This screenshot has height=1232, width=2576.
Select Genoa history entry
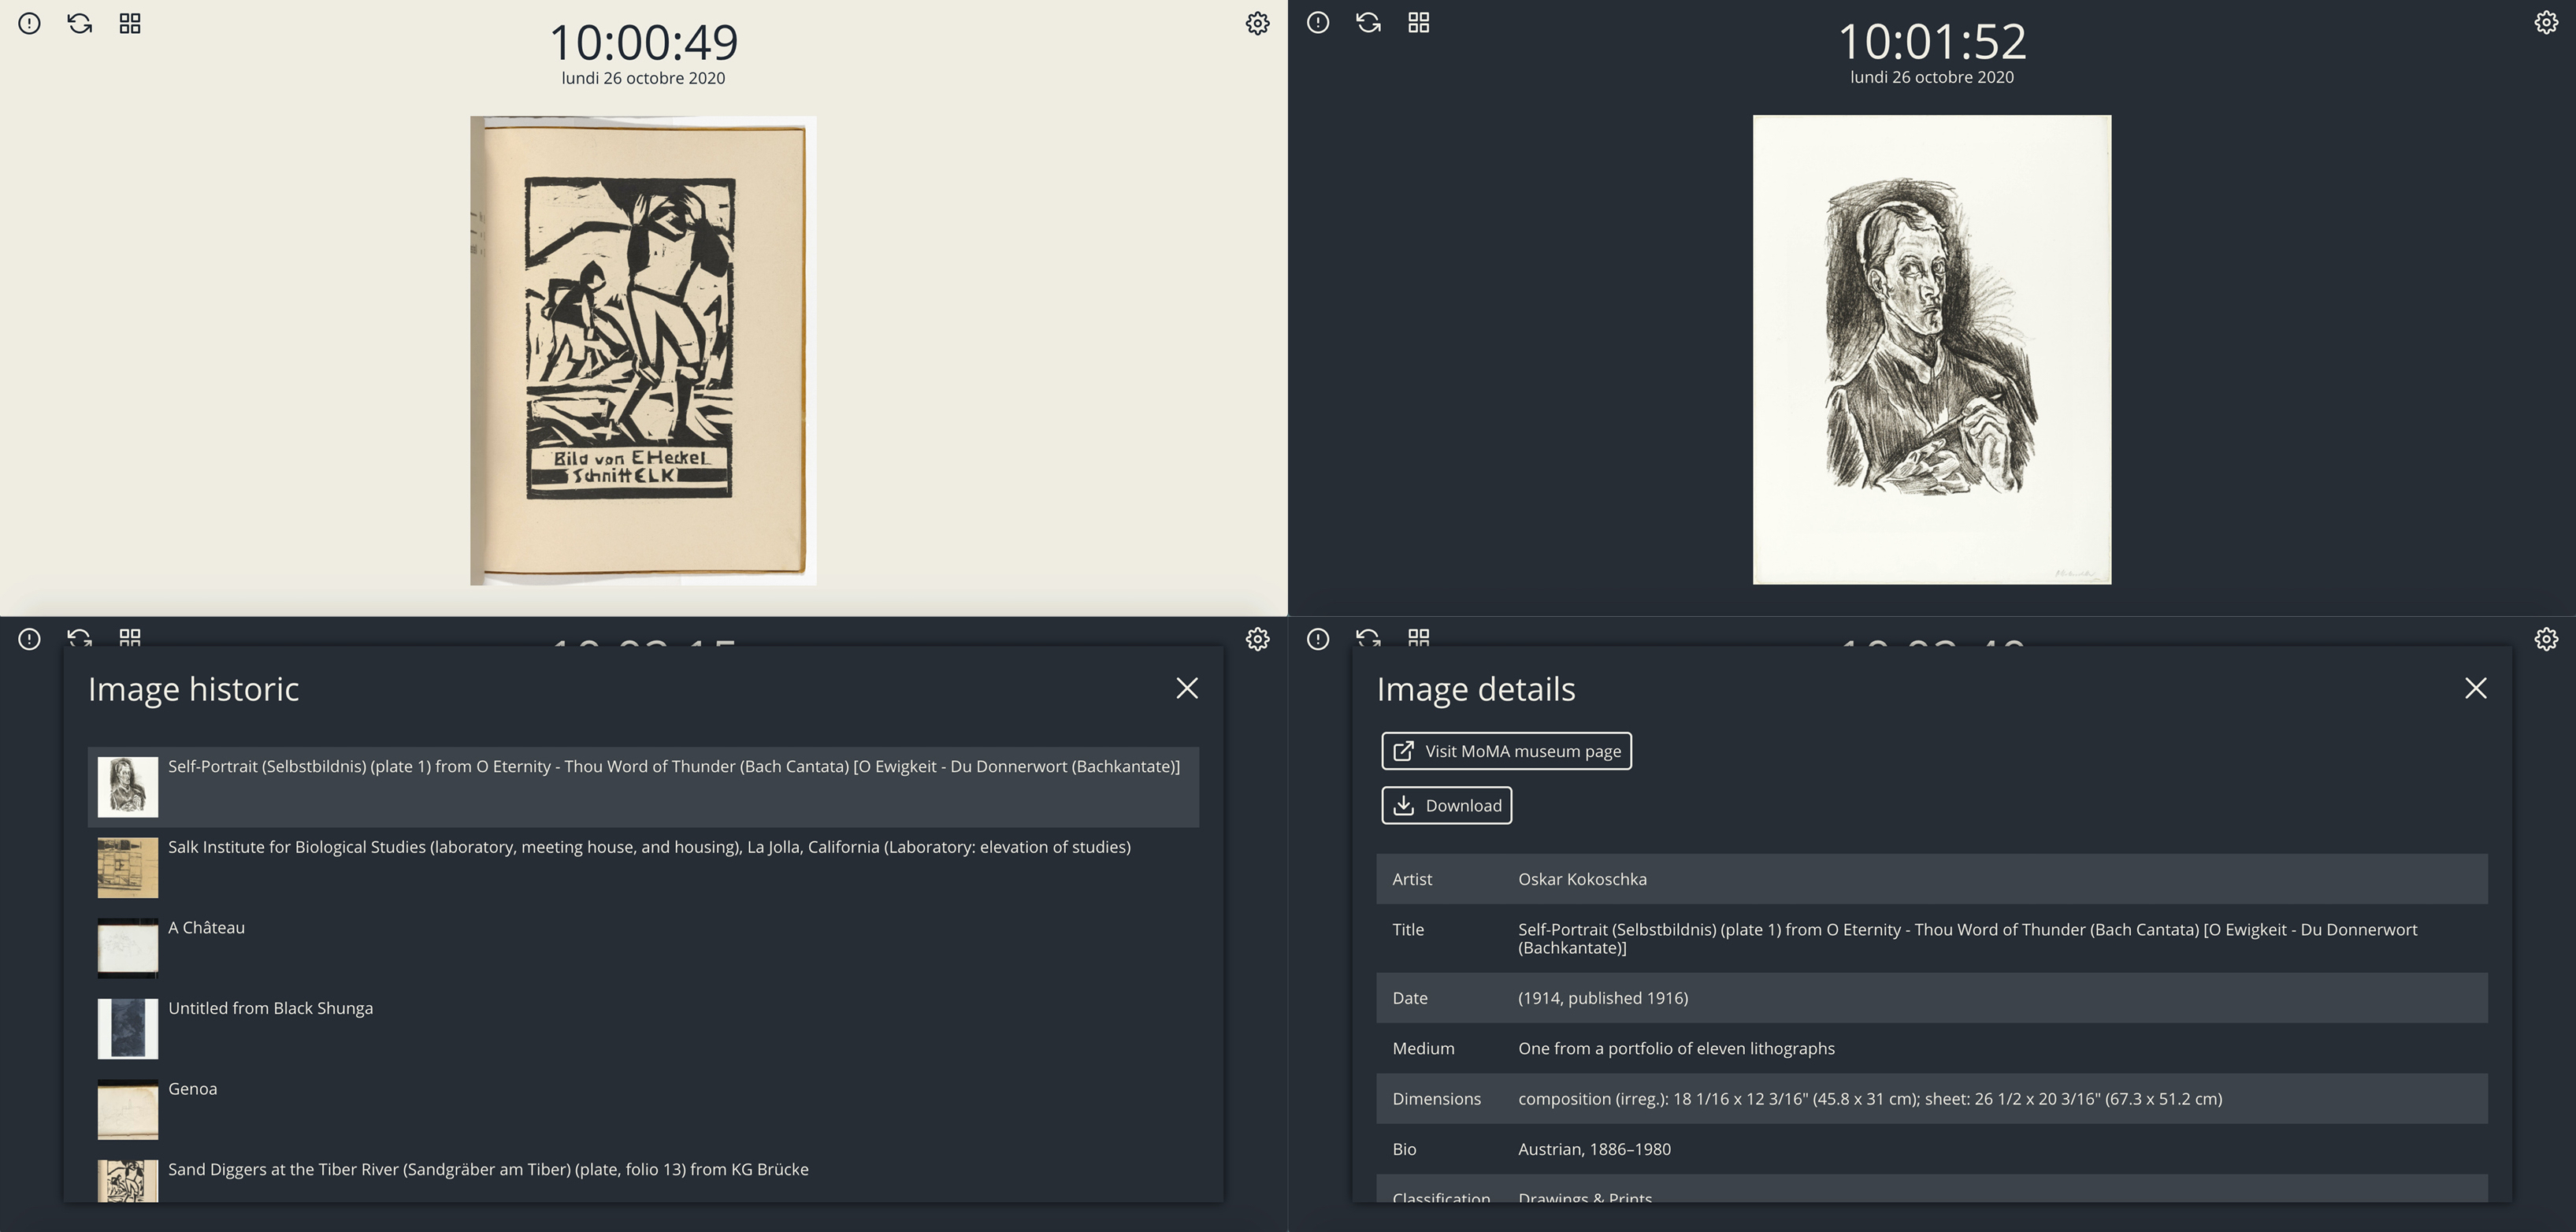643,1109
